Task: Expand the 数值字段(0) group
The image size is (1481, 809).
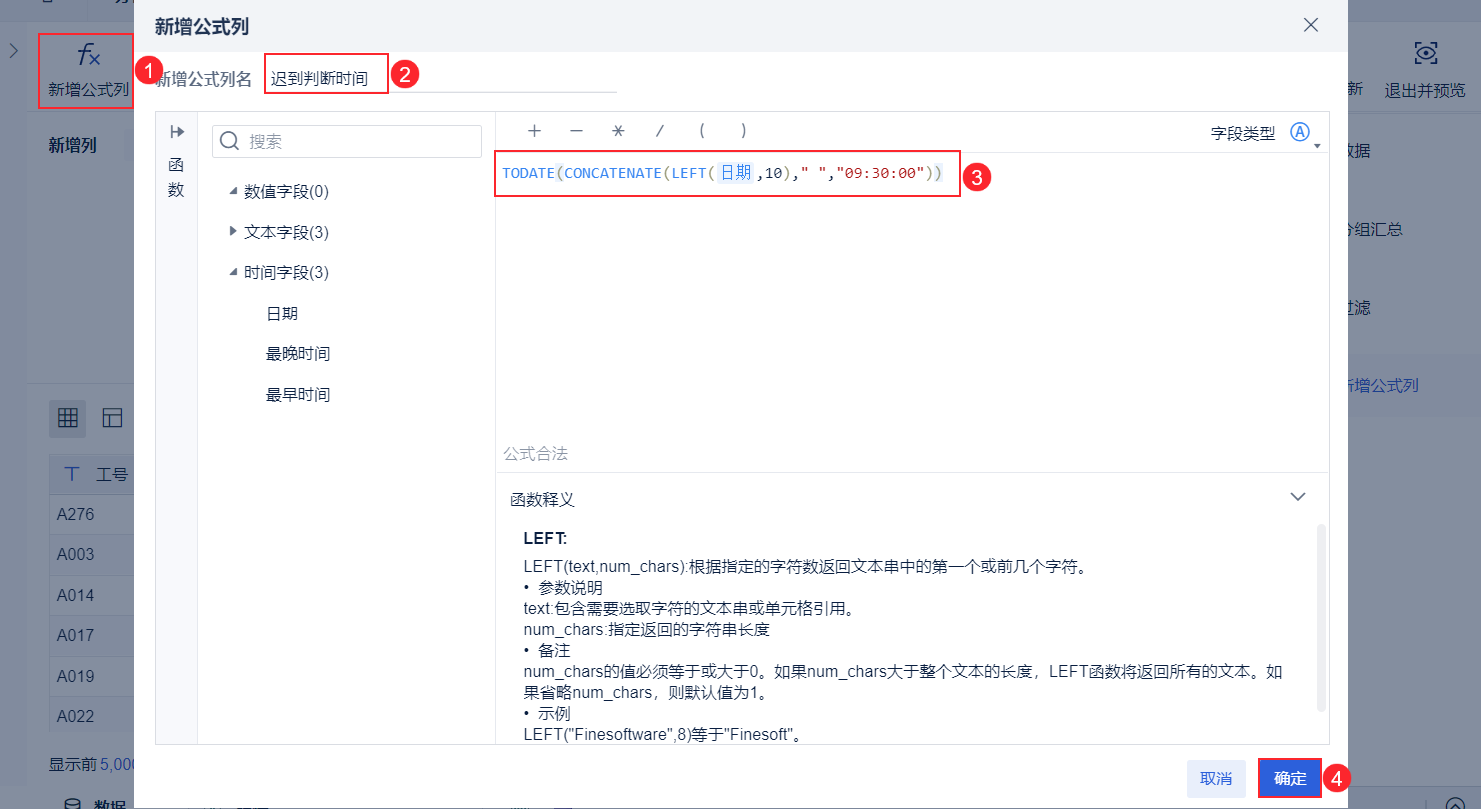Action: click(x=234, y=191)
